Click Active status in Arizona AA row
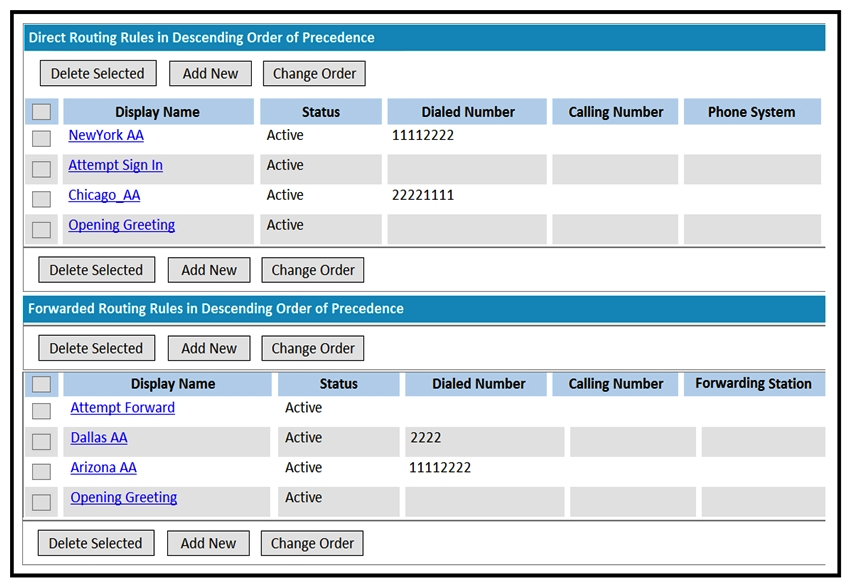Viewport: 850px width, 587px height. (x=304, y=467)
